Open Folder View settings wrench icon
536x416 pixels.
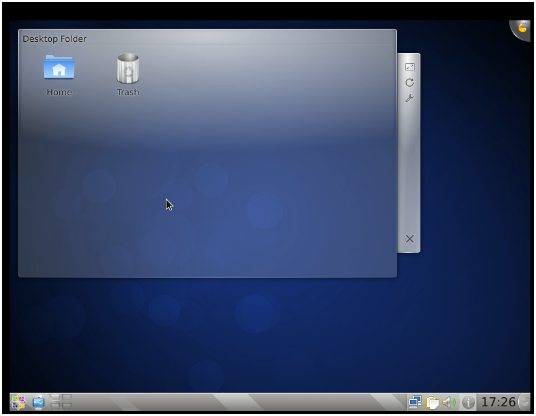click(x=410, y=98)
